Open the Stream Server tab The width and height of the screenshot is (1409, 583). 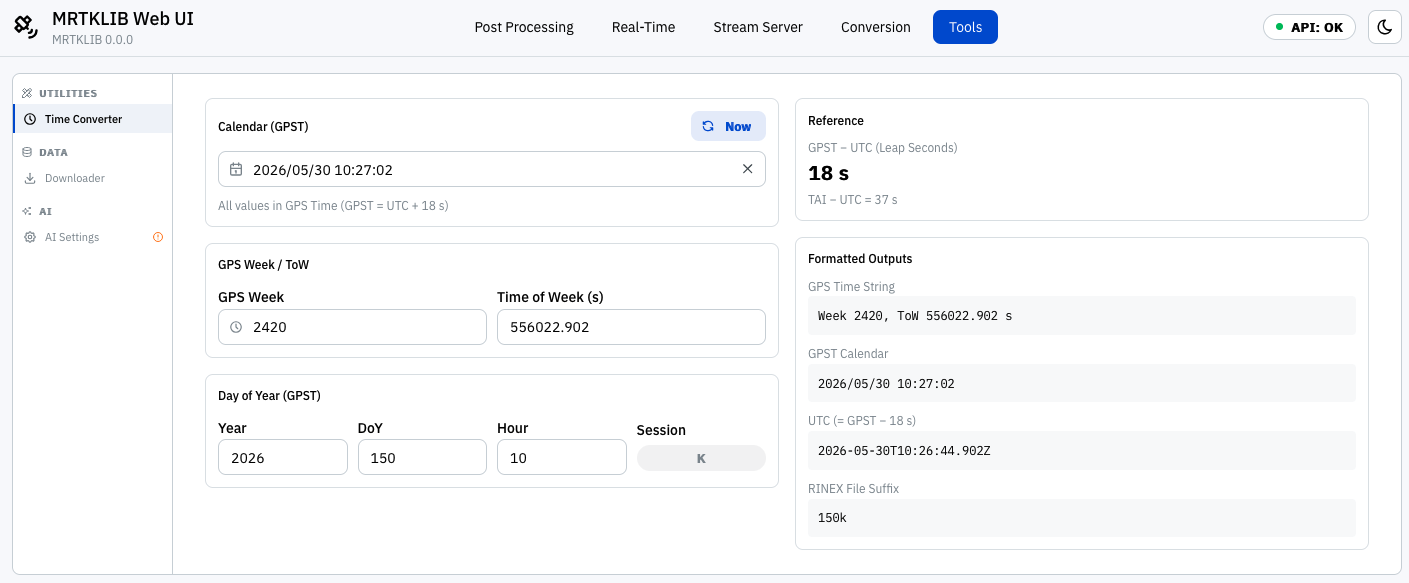pos(758,27)
